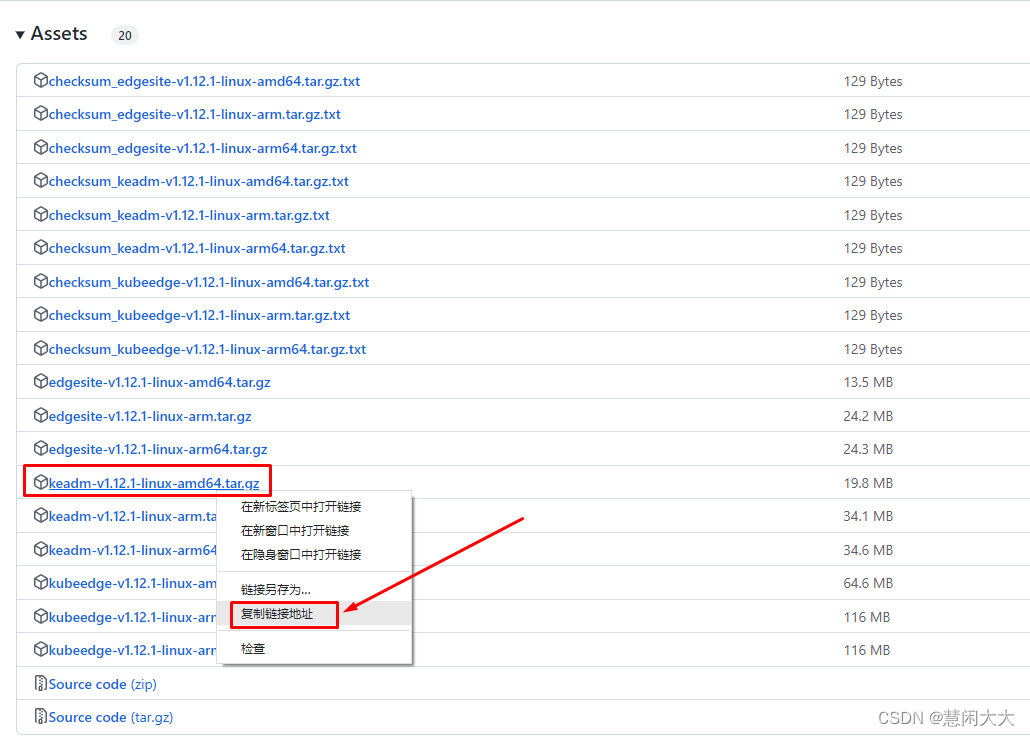Image resolution: width=1030 pixels, height=736 pixels.
Task: Click package icon beside checksum_kubeedge arm64 txt
Action: (41, 348)
